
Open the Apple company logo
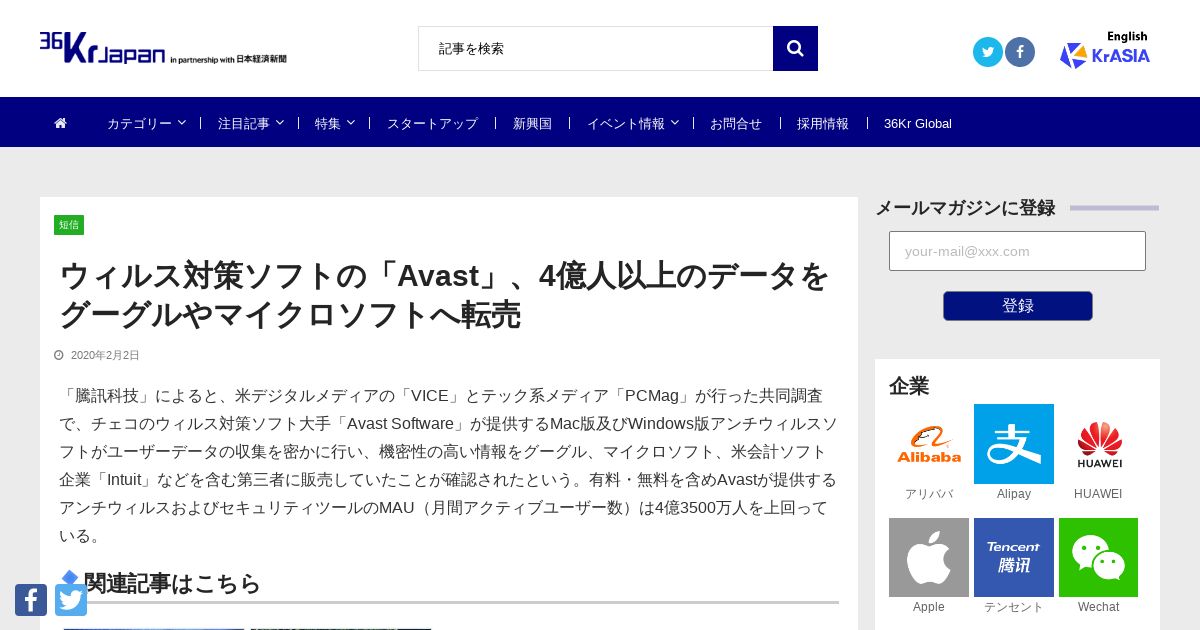[x=929, y=557]
